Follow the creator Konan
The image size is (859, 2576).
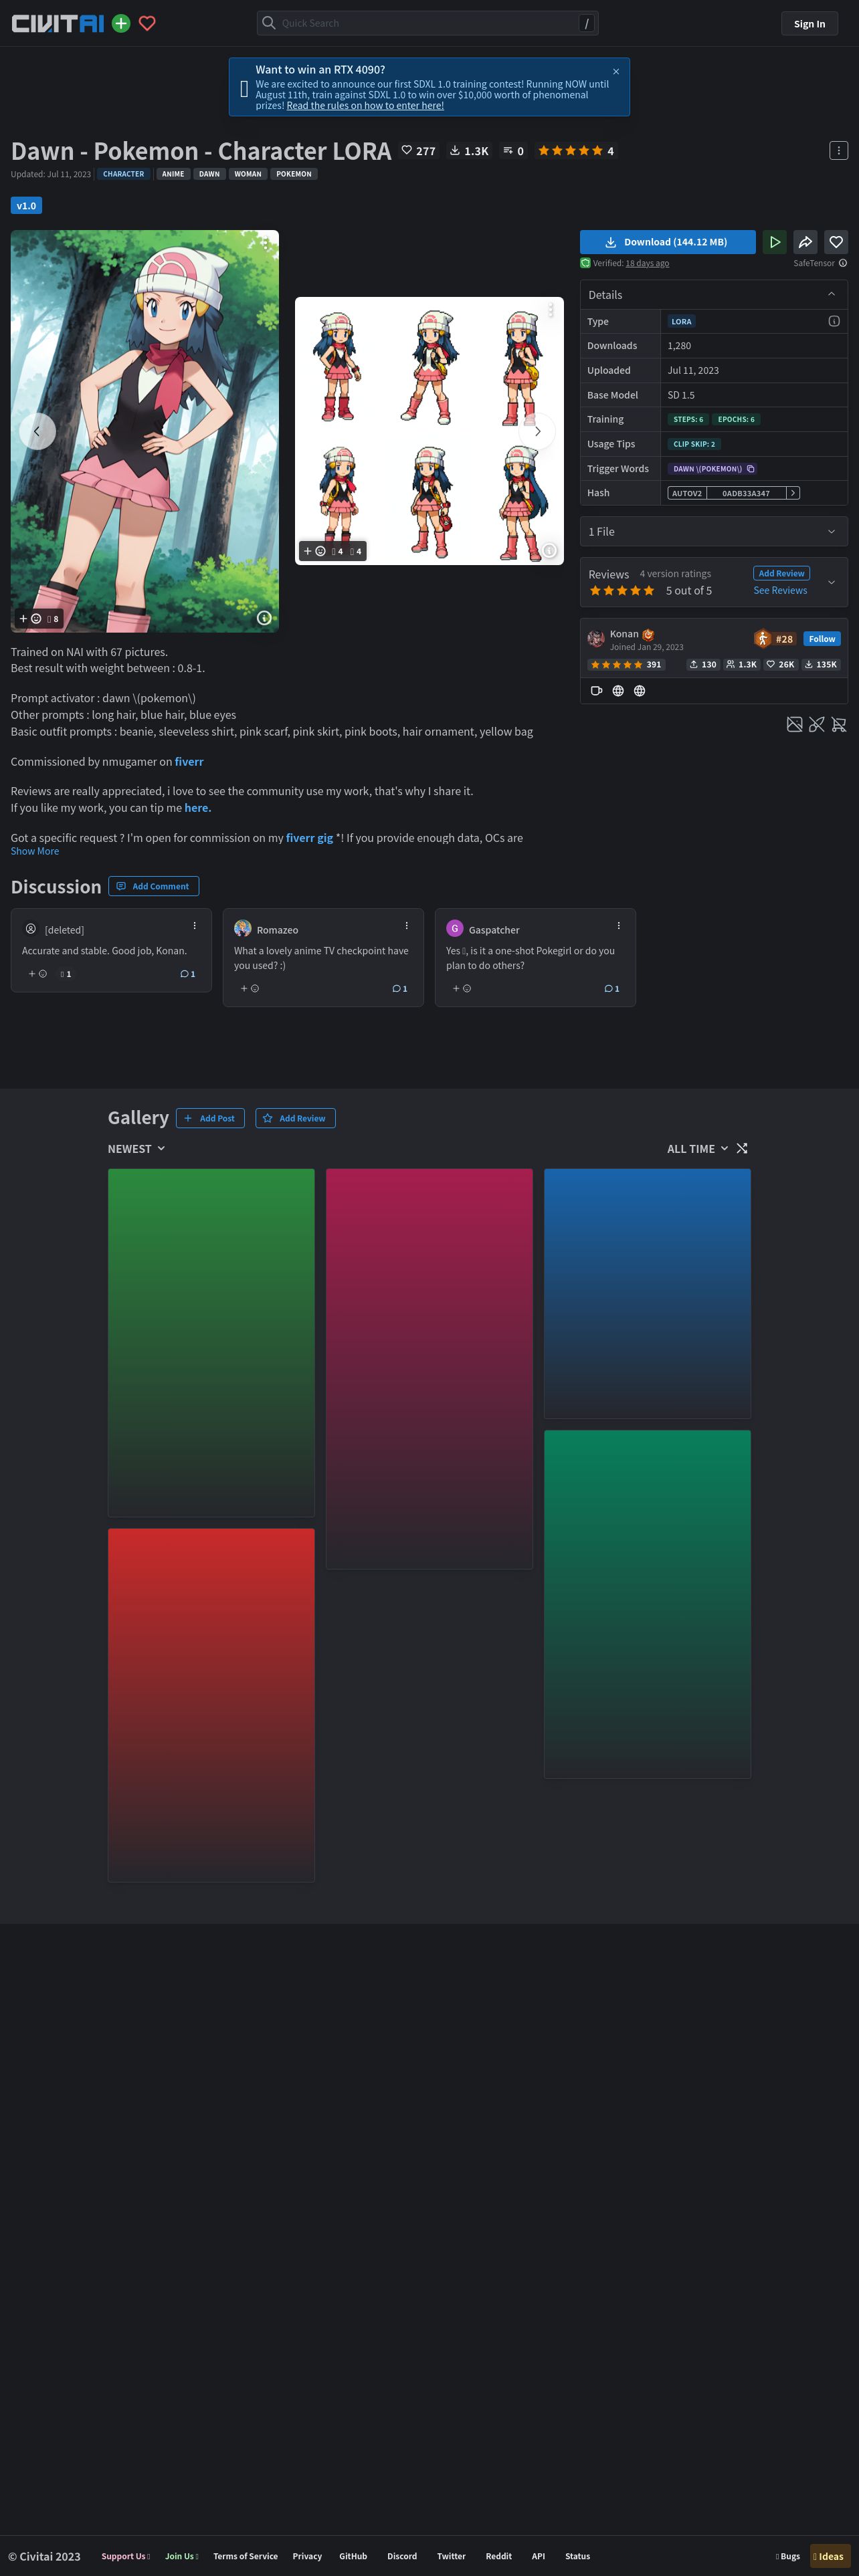pos(822,639)
